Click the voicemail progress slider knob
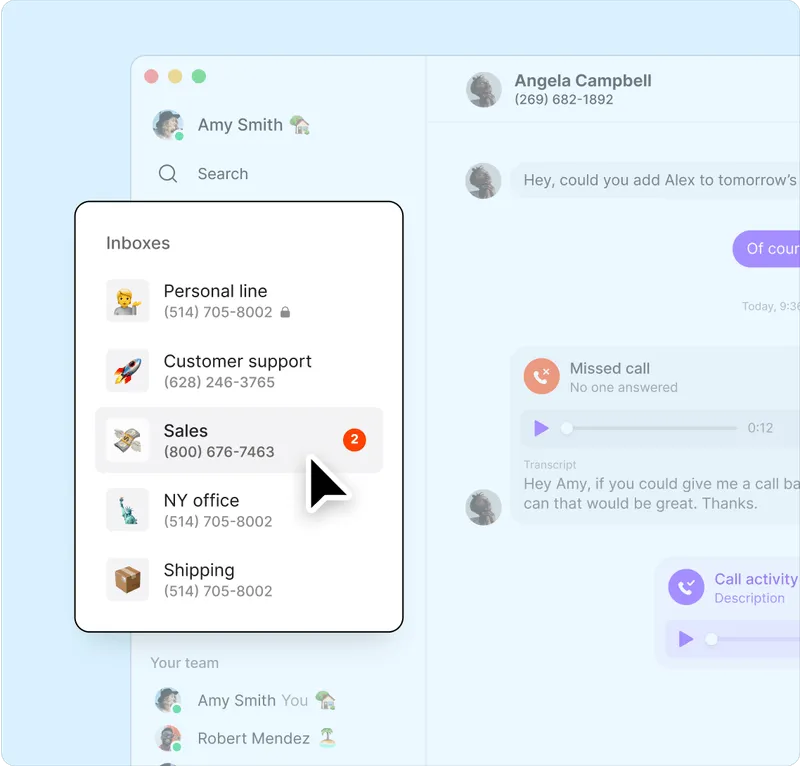800x766 pixels. 566,428
